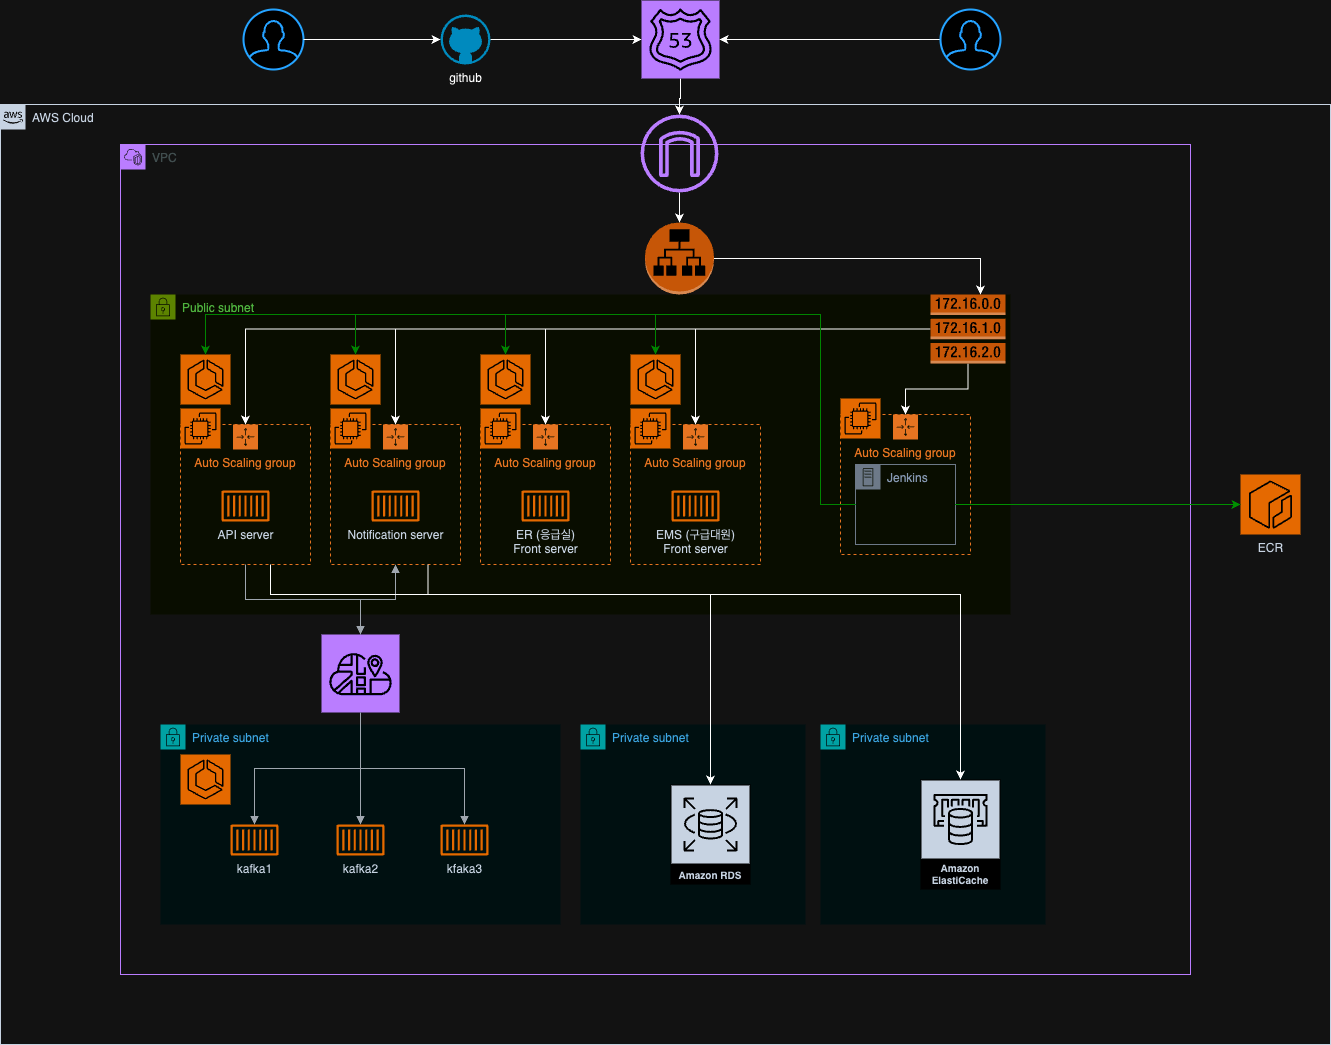Image resolution: width=1331 pixels, height=1045 pixels.
Task: Click the ECS icon above EMS Front server
Action: tap(655, 379)
